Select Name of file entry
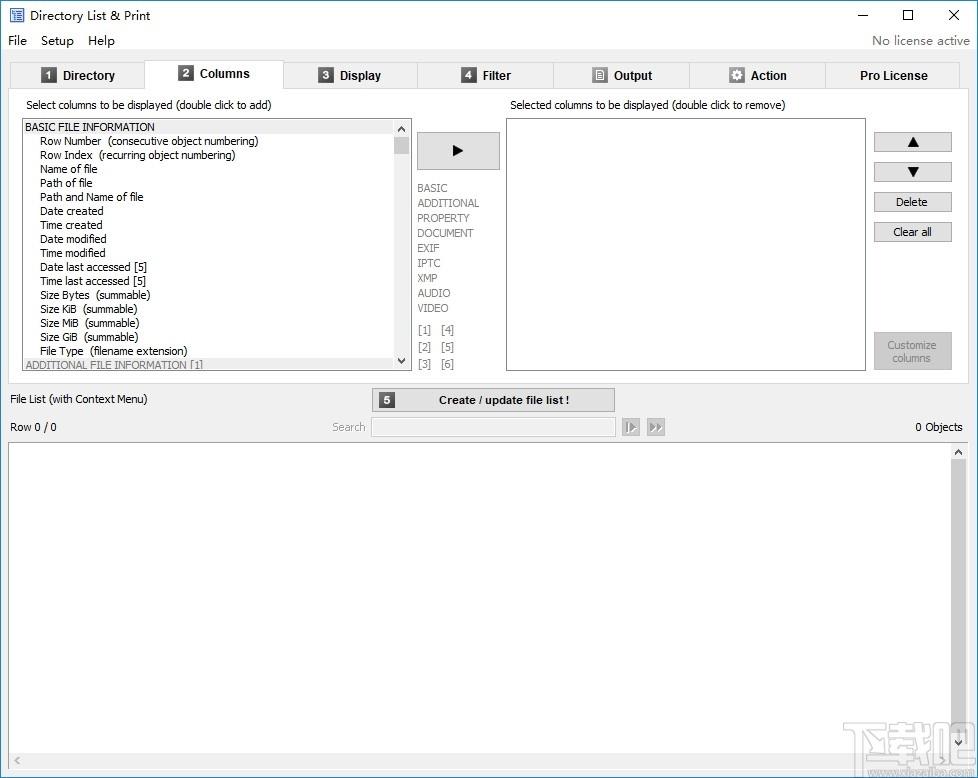The width and height of the screenshot is (978, 778). pyautogui.click(x=208, y=169)
